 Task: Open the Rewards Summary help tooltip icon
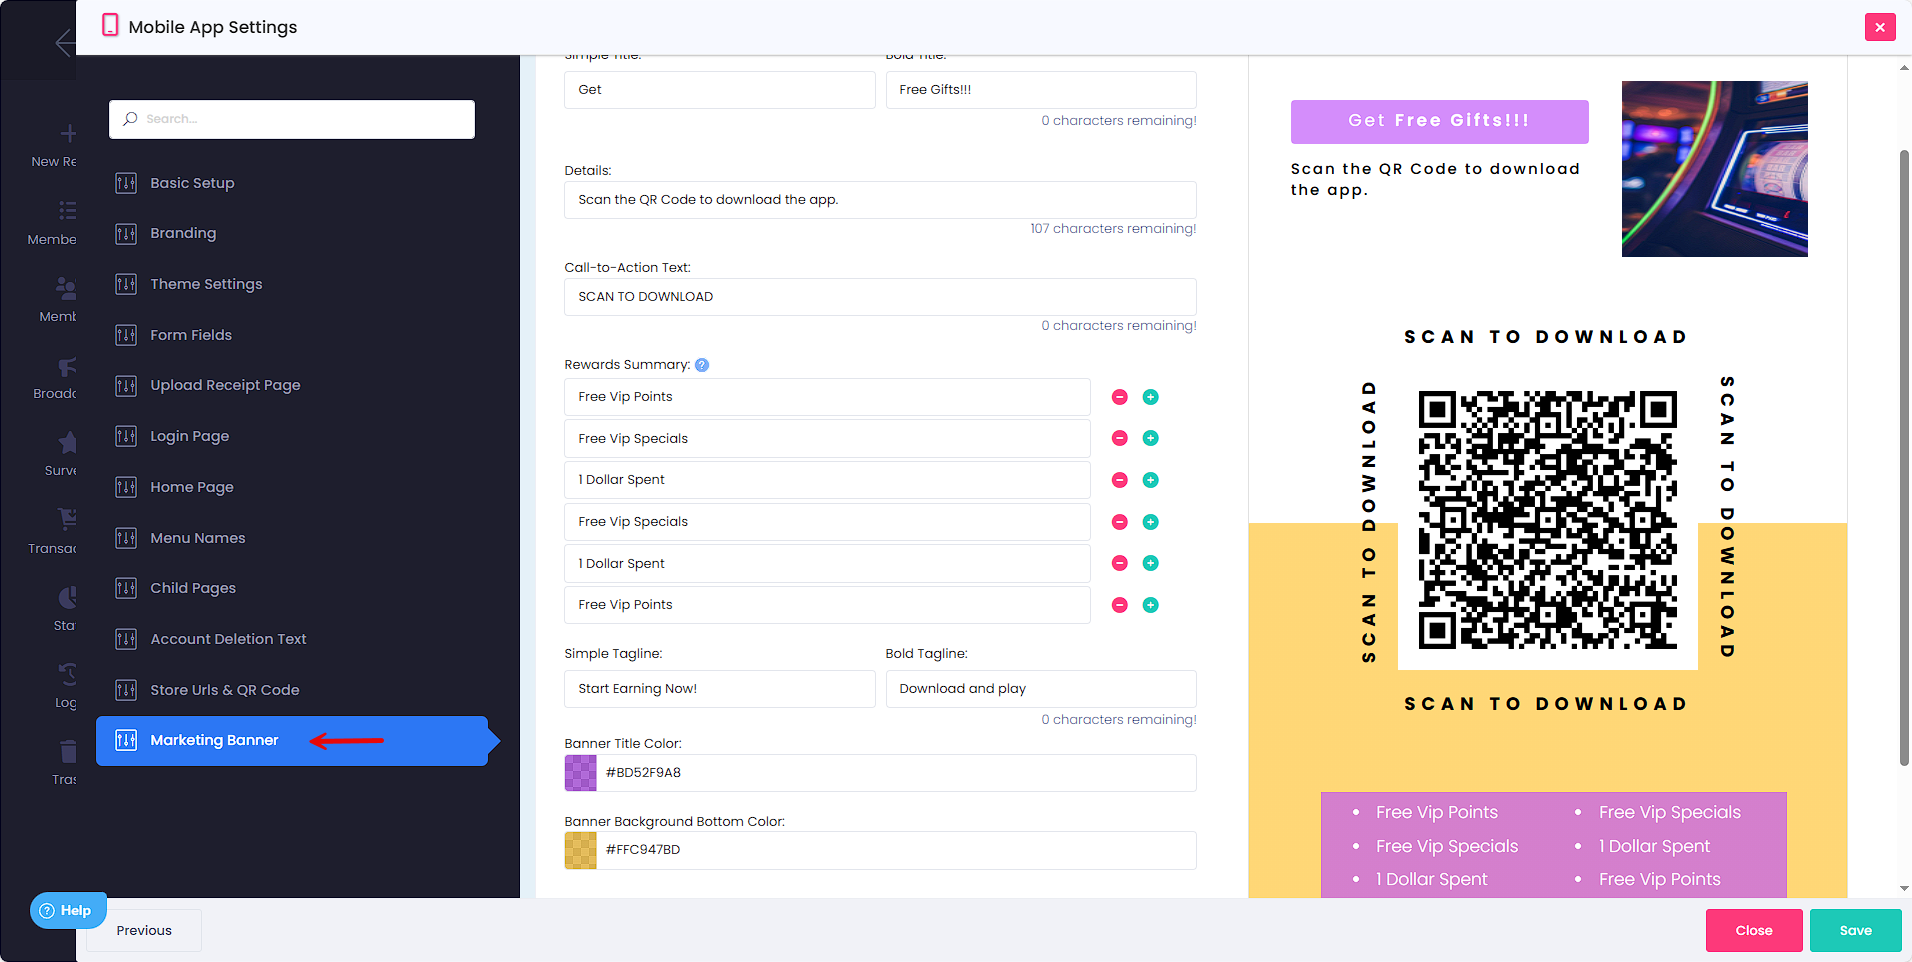[702, 365]
